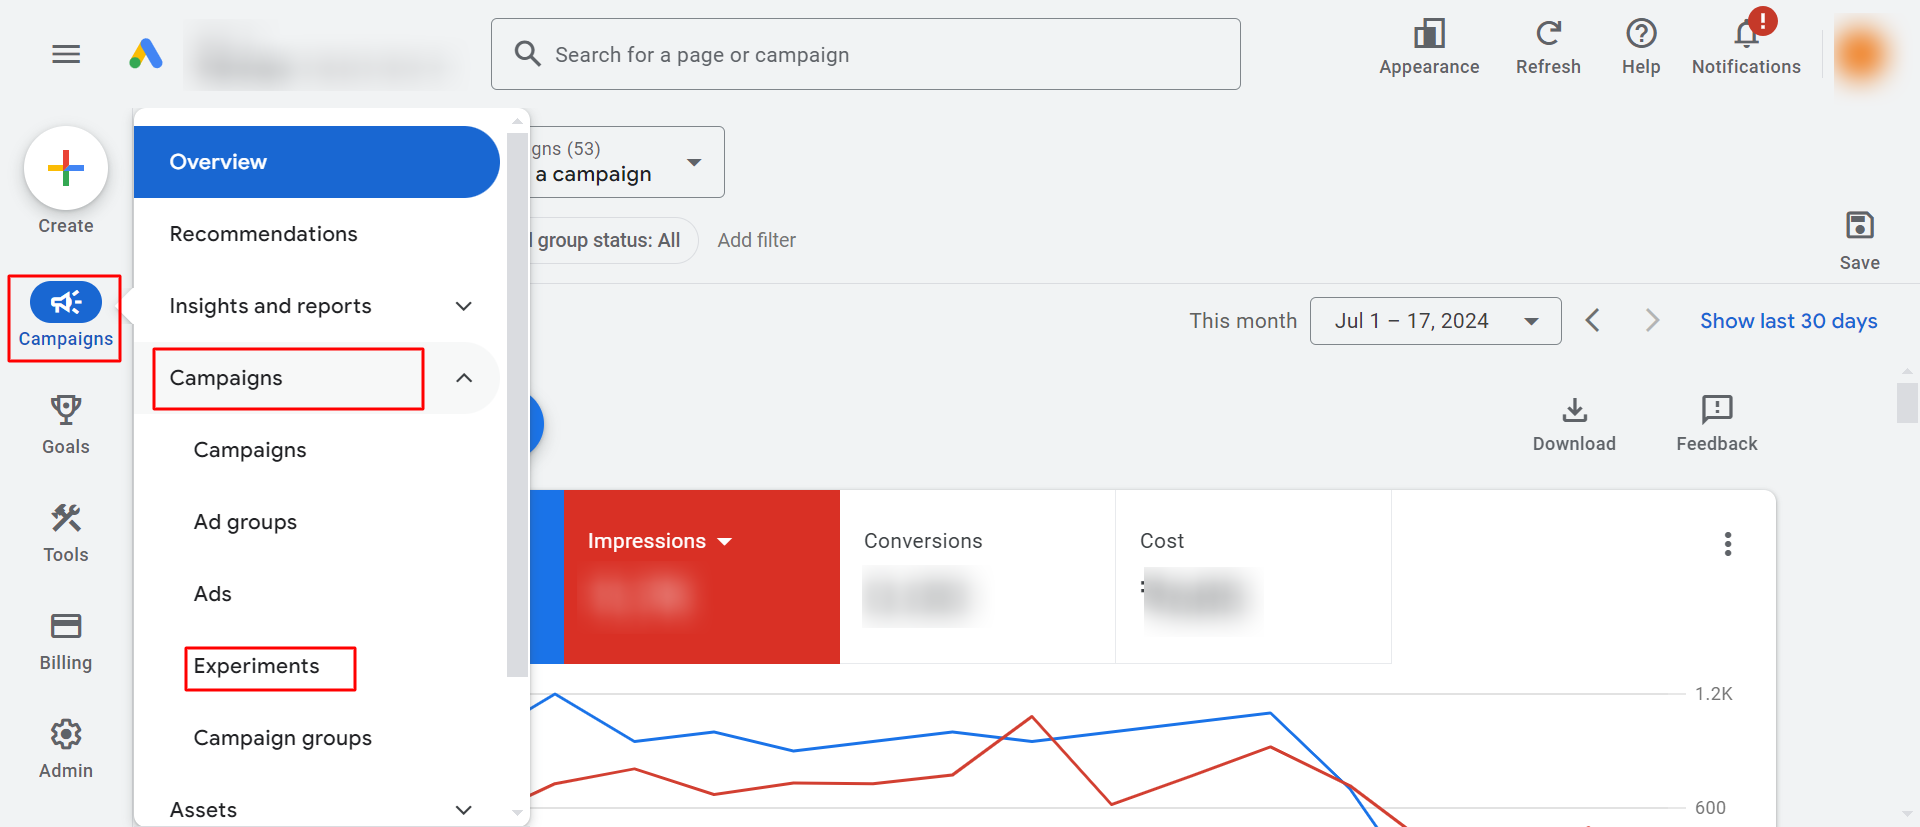This screenshot has height=827, width=1920.
Task: Open Campaigns in the left sidebar
Action: tap(65, 317)
